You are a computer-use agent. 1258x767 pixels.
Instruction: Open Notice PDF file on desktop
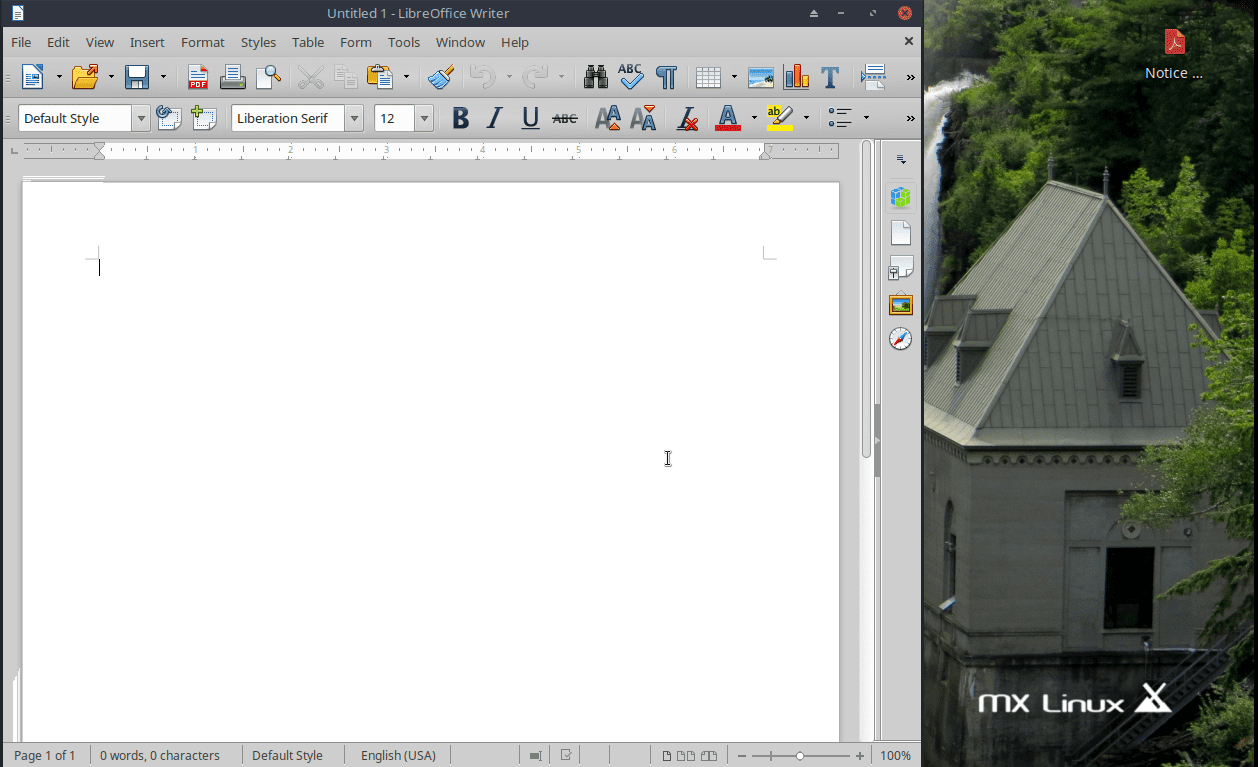tap(1174, 54)
